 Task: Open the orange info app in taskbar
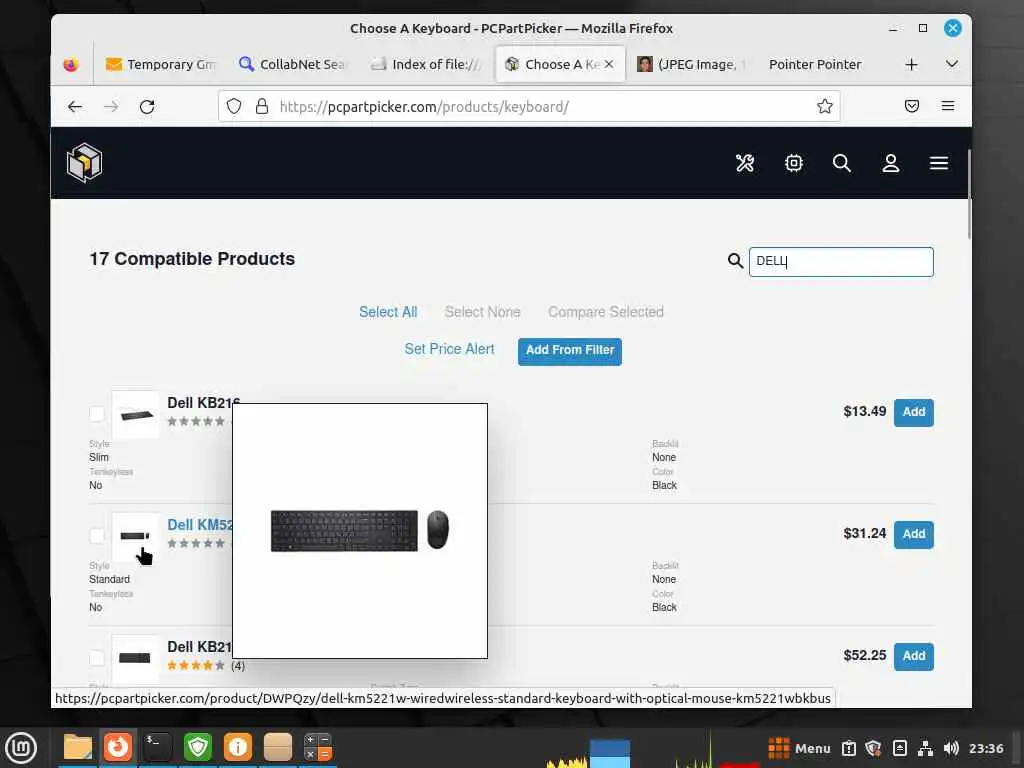[238, 748]
